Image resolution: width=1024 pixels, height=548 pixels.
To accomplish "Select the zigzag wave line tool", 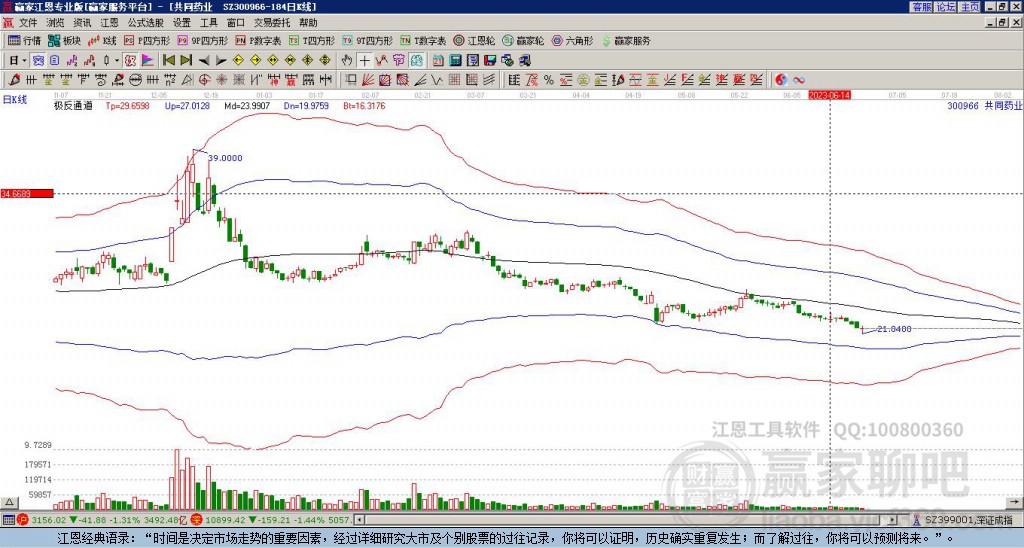I will (x=436, y=80).
